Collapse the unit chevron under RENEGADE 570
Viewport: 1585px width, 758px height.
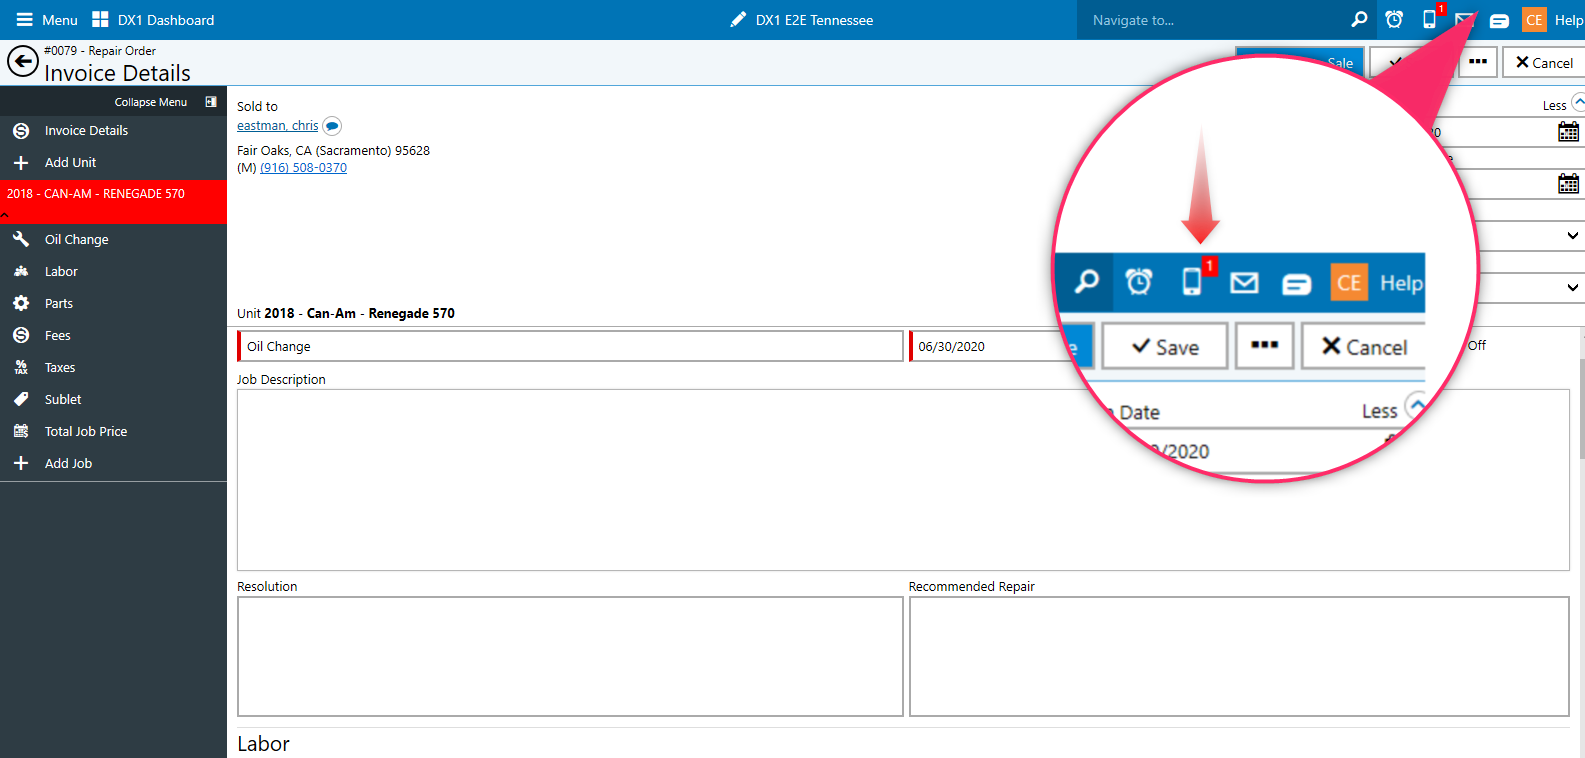point(5,216)
